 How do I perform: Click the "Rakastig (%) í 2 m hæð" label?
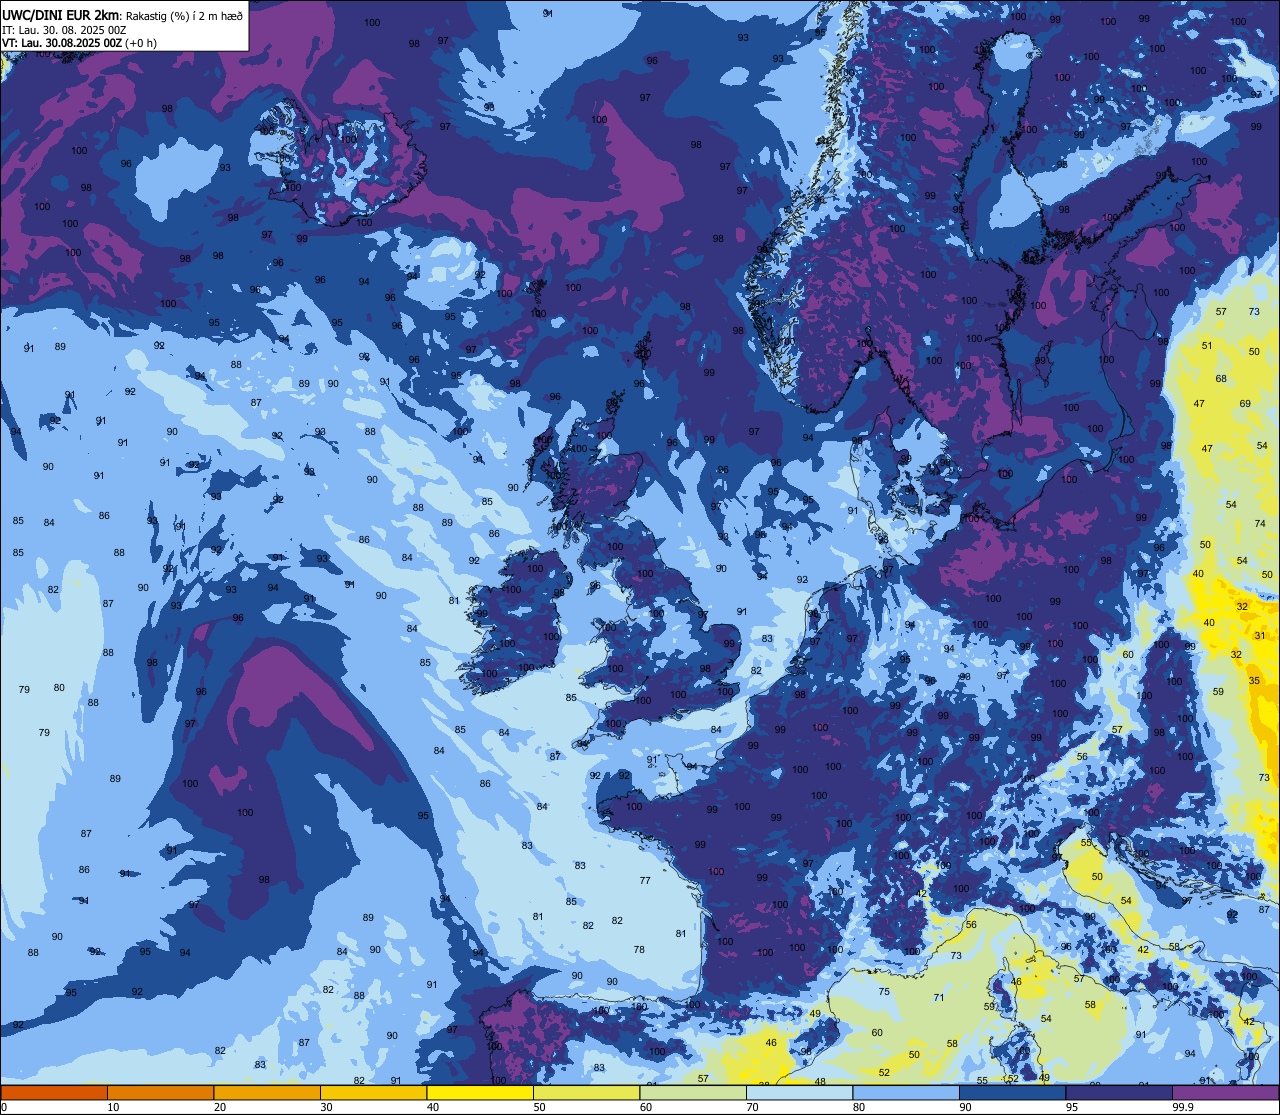point(185,16)
